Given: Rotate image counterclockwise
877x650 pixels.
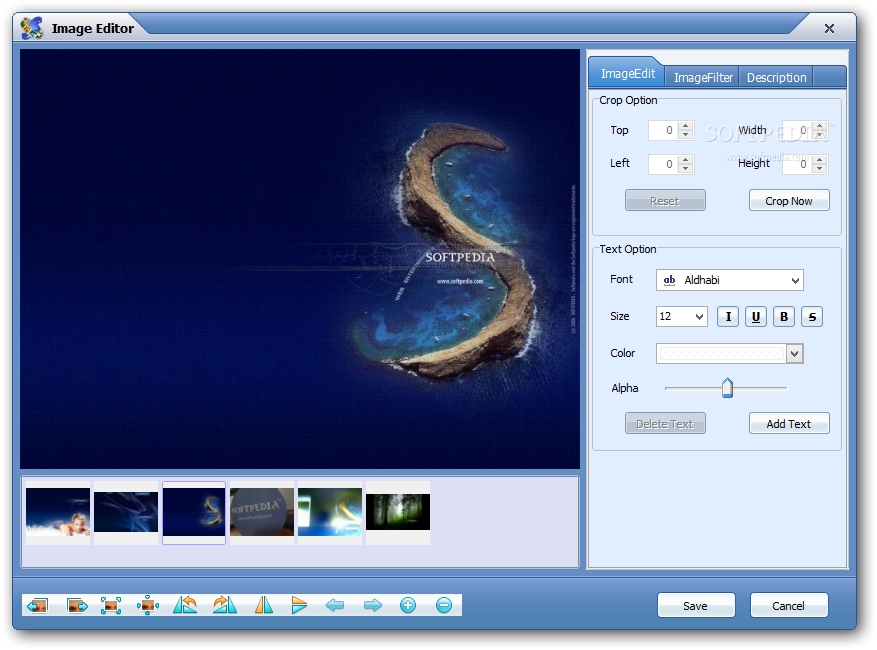Looking at the screenshot, I should 185,605.
